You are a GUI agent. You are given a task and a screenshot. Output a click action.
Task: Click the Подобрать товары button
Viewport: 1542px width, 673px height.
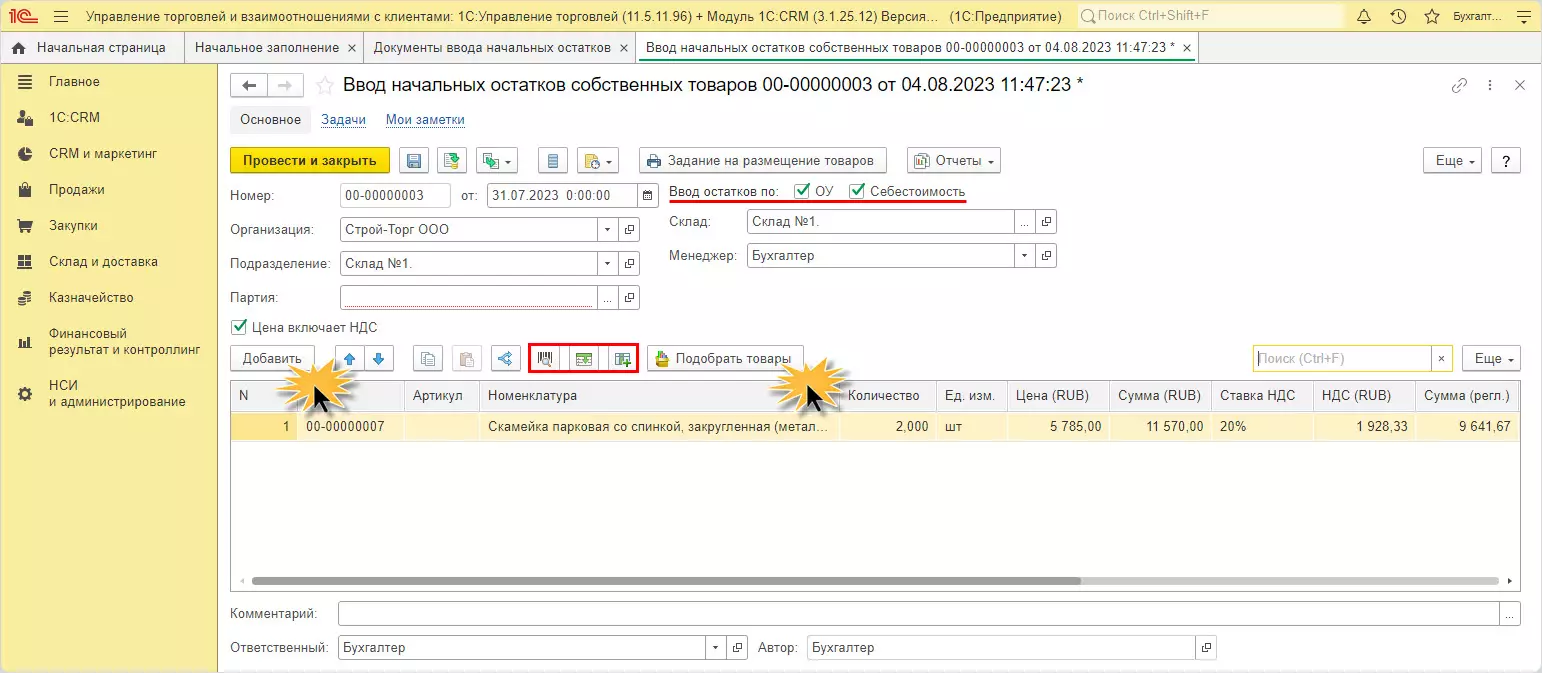[725, 359]
